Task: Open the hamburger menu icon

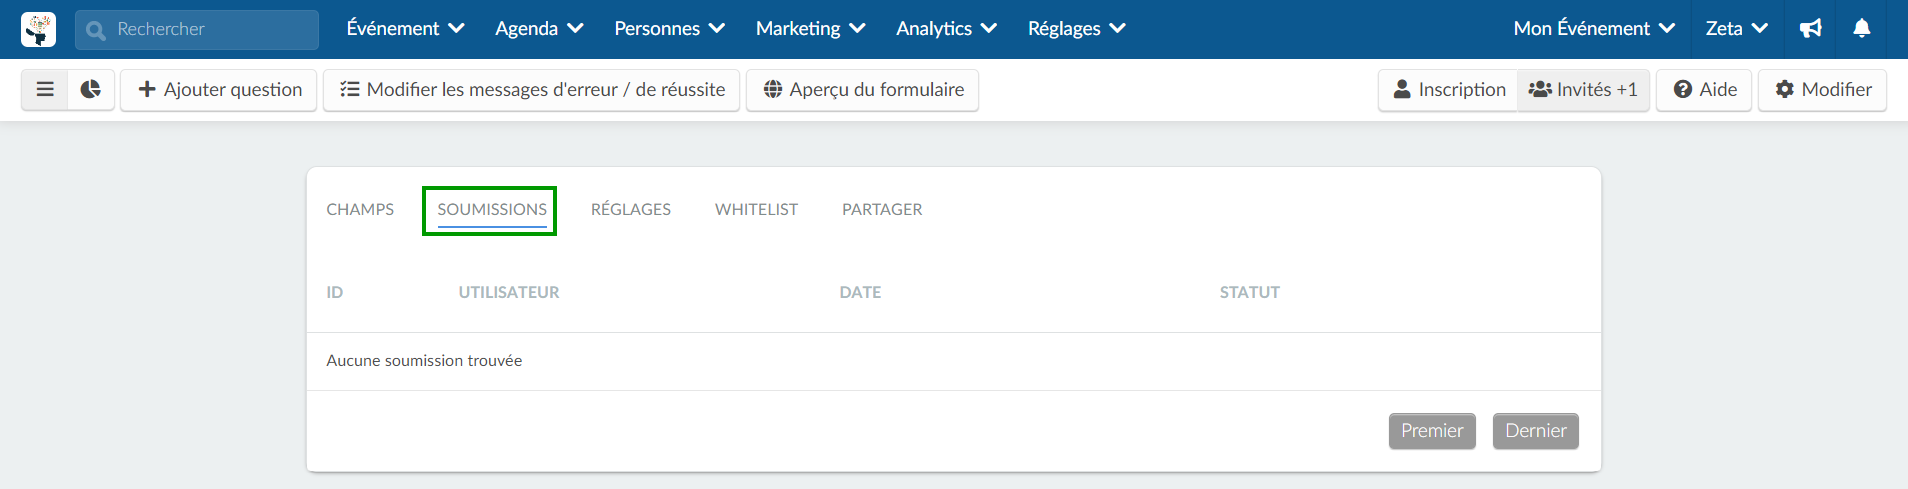Action: click(x=45, y=89)
